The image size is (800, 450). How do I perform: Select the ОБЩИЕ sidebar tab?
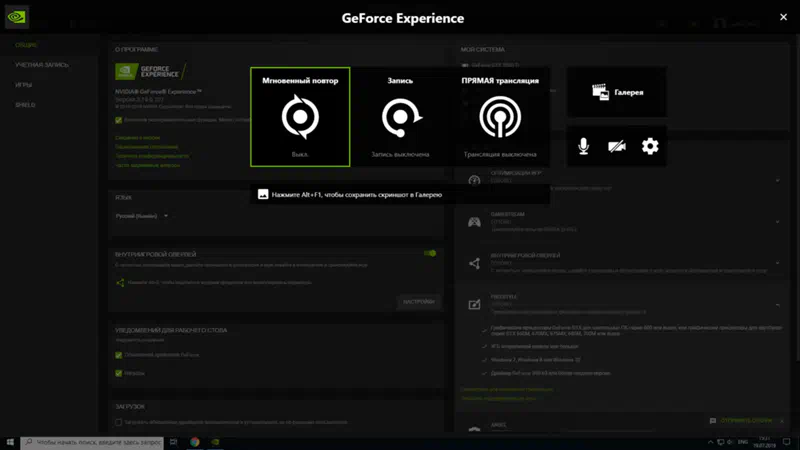(26, 45)
